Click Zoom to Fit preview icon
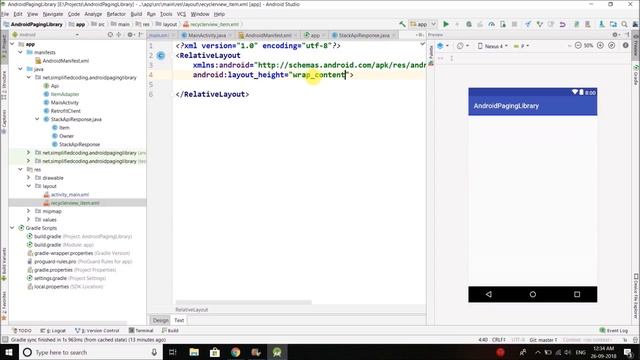Image resolution: width=640 pixels, height=360 pixels. pyautogui.click(x=611, y=46)
